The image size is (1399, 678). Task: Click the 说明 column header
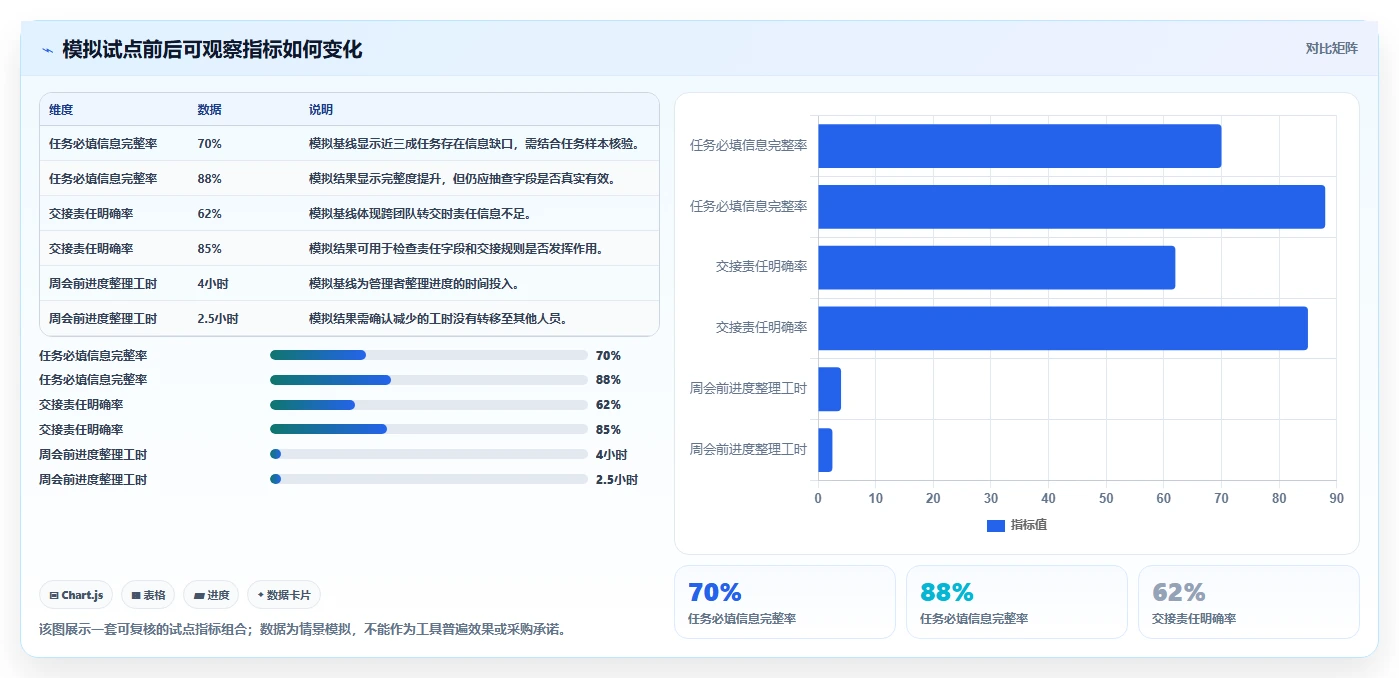point(321,110)
